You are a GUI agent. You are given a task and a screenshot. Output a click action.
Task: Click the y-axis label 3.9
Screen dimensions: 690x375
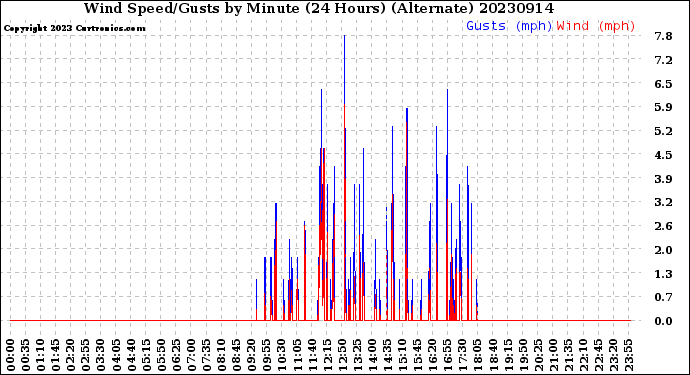click(x=663, y=179)
